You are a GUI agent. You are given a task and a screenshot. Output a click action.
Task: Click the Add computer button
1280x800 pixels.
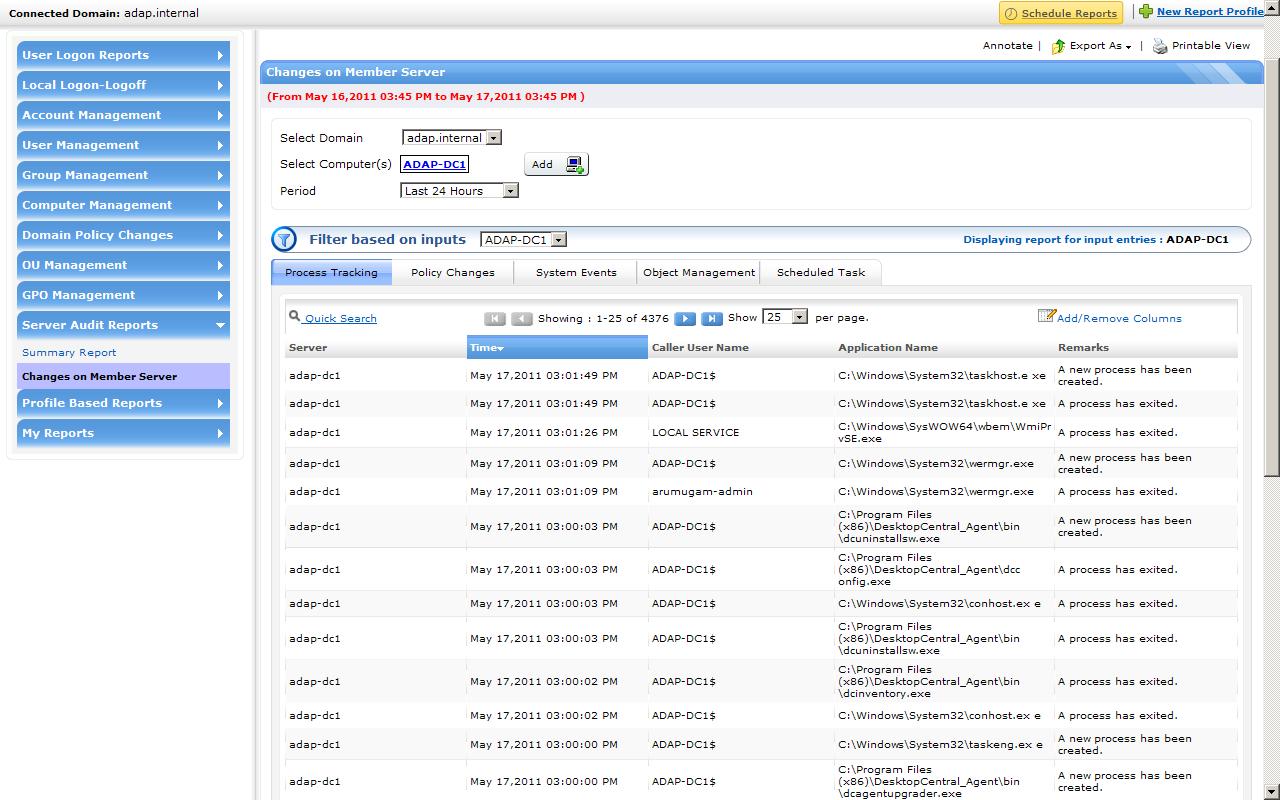(555, 164)
